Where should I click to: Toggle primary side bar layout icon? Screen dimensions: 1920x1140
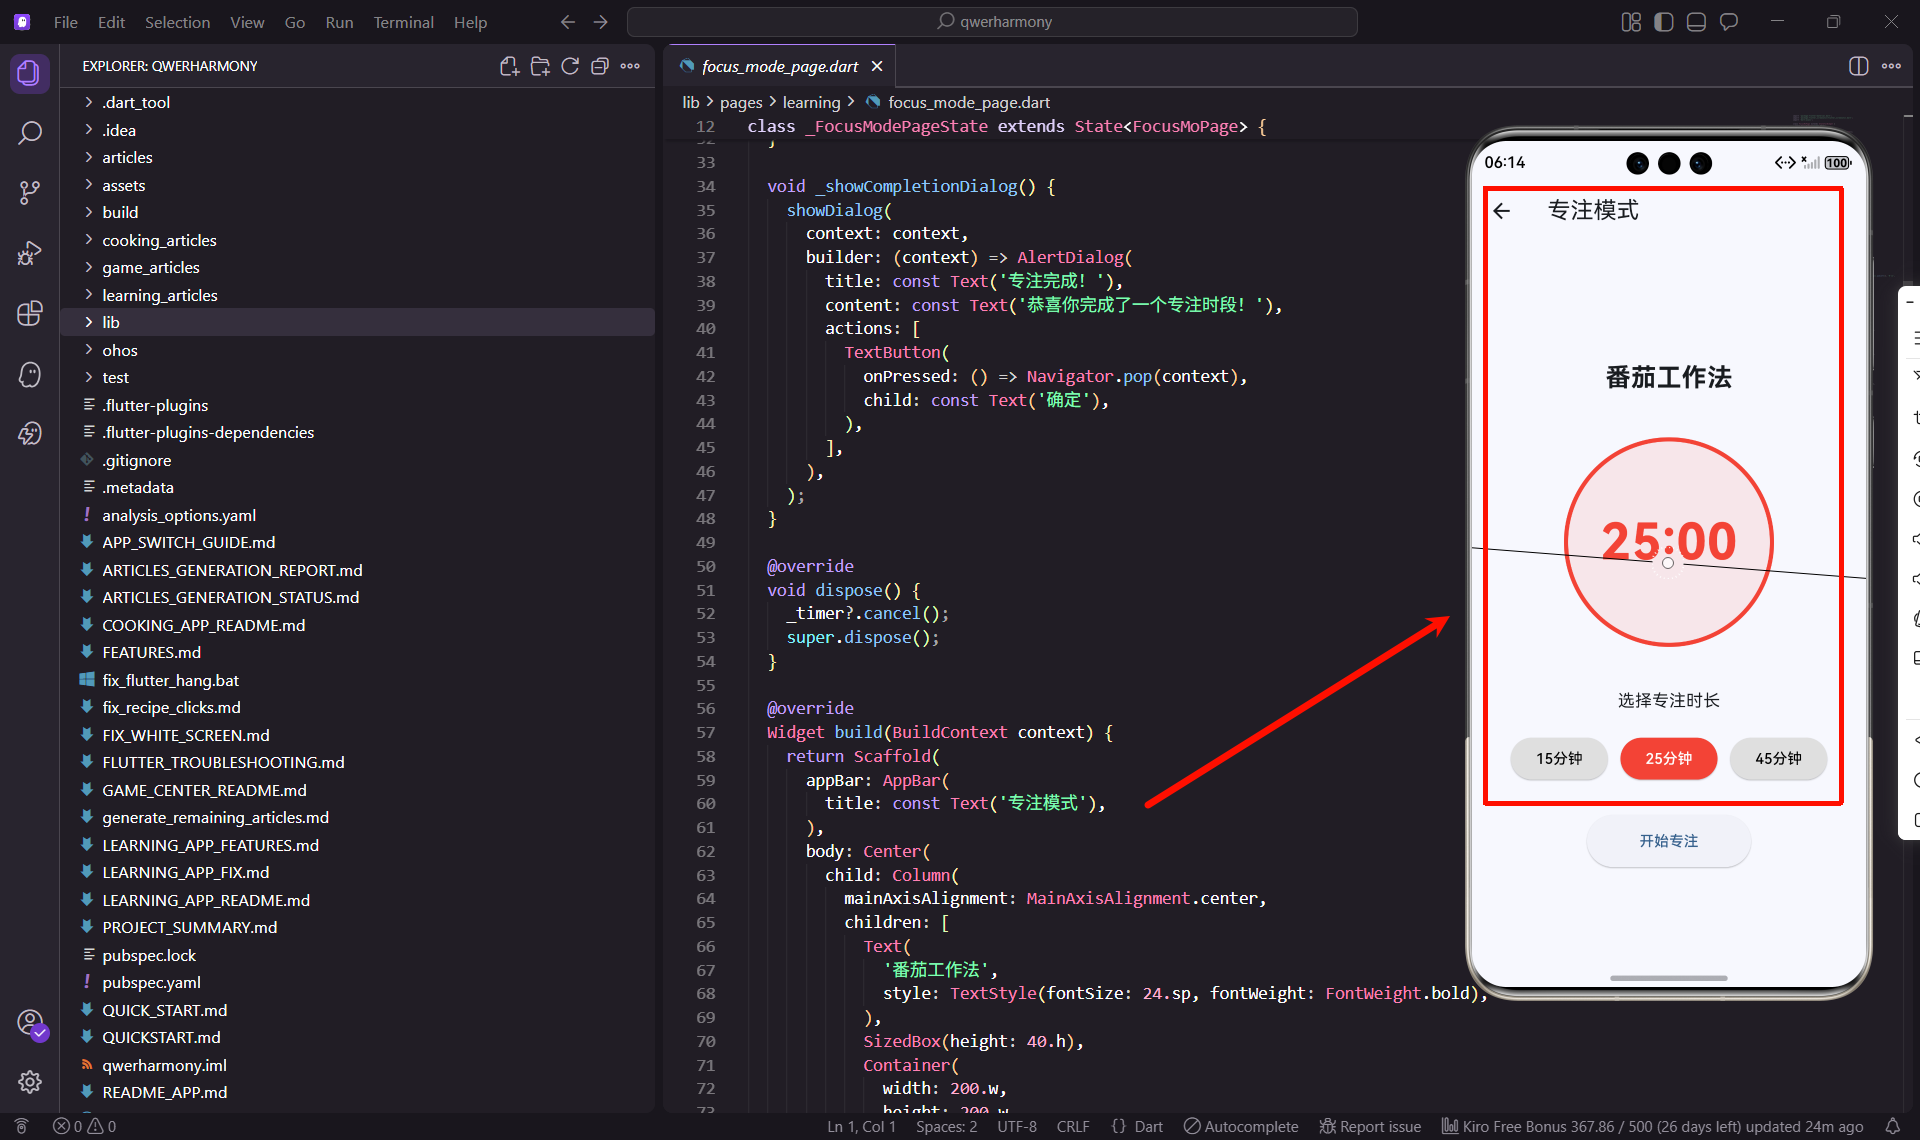pyautogui.click(x=1664, y=22)
